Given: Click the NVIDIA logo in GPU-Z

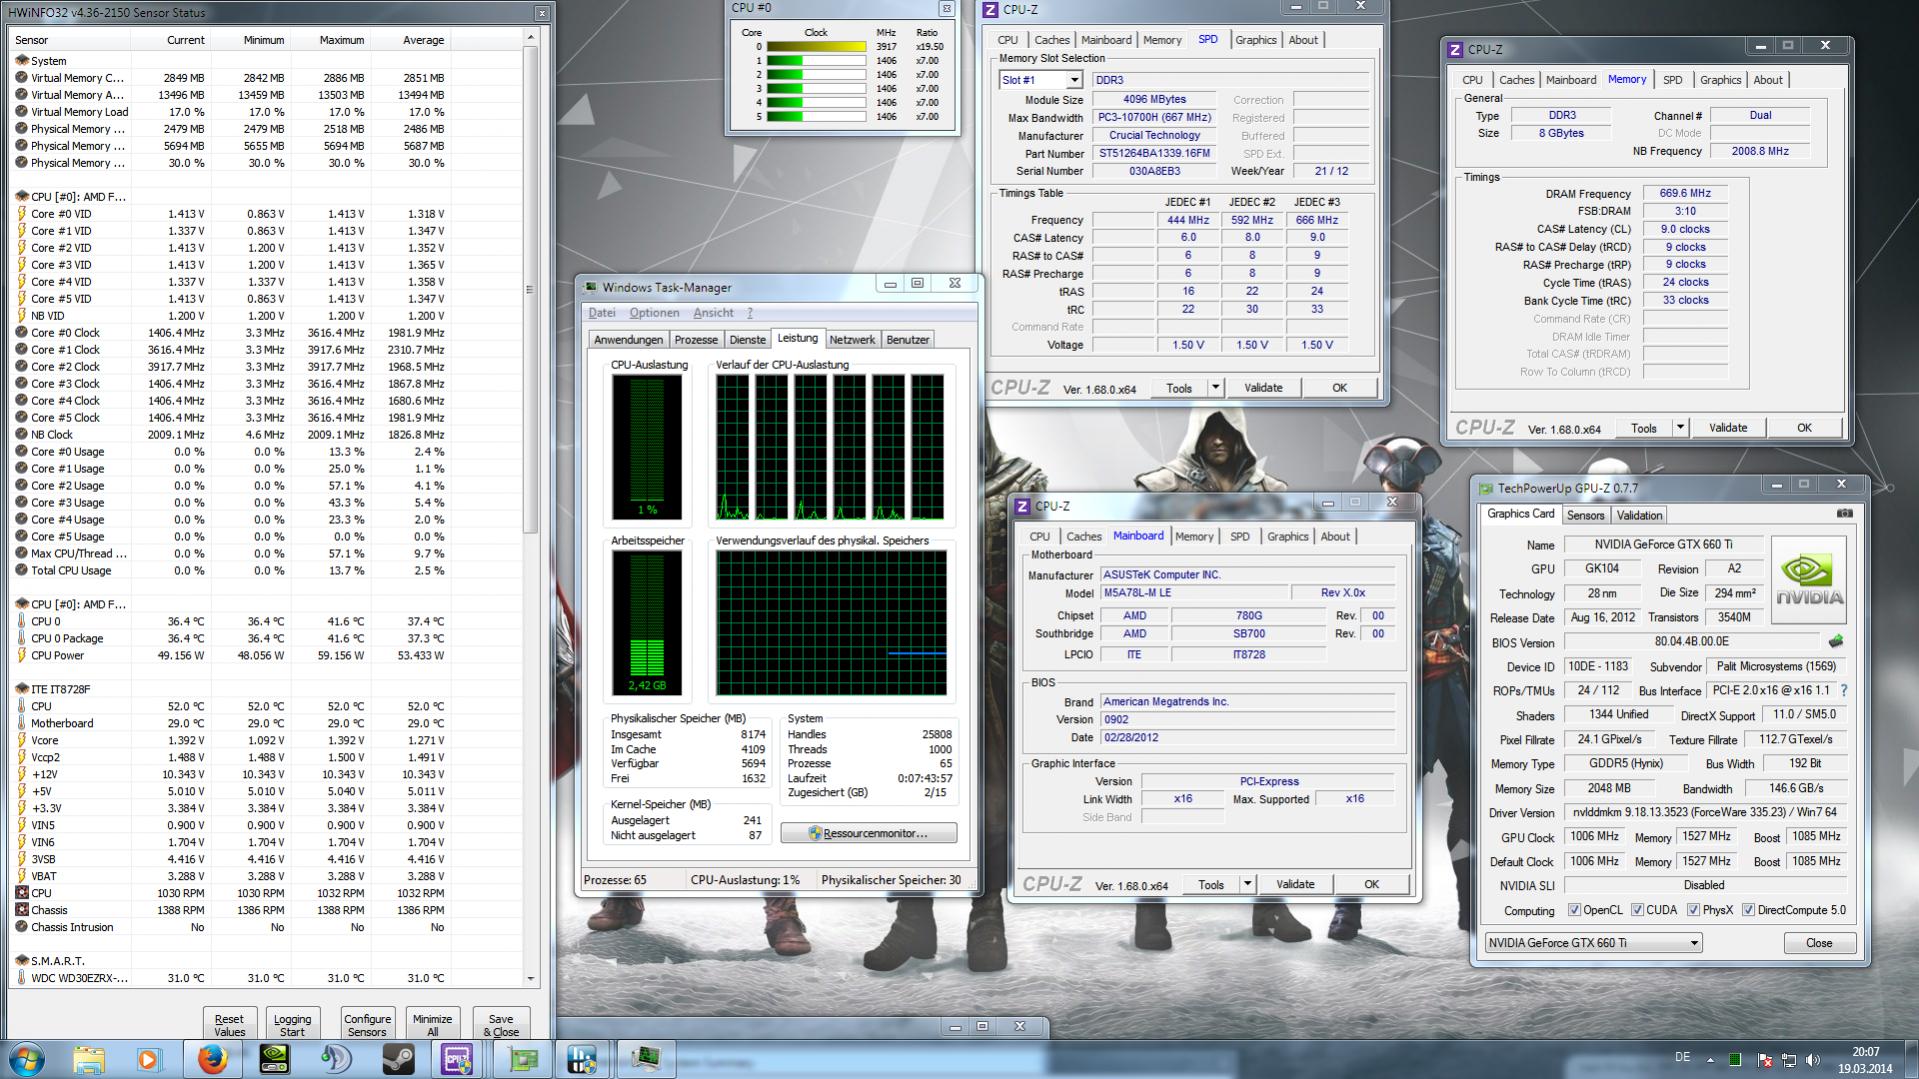Looking at the screenshot, I should click(x=1808, y=579).
